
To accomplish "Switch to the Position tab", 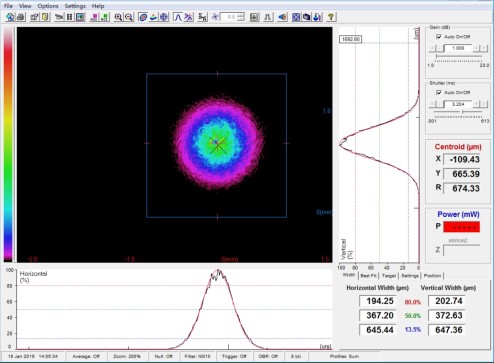I will point(432,276).
